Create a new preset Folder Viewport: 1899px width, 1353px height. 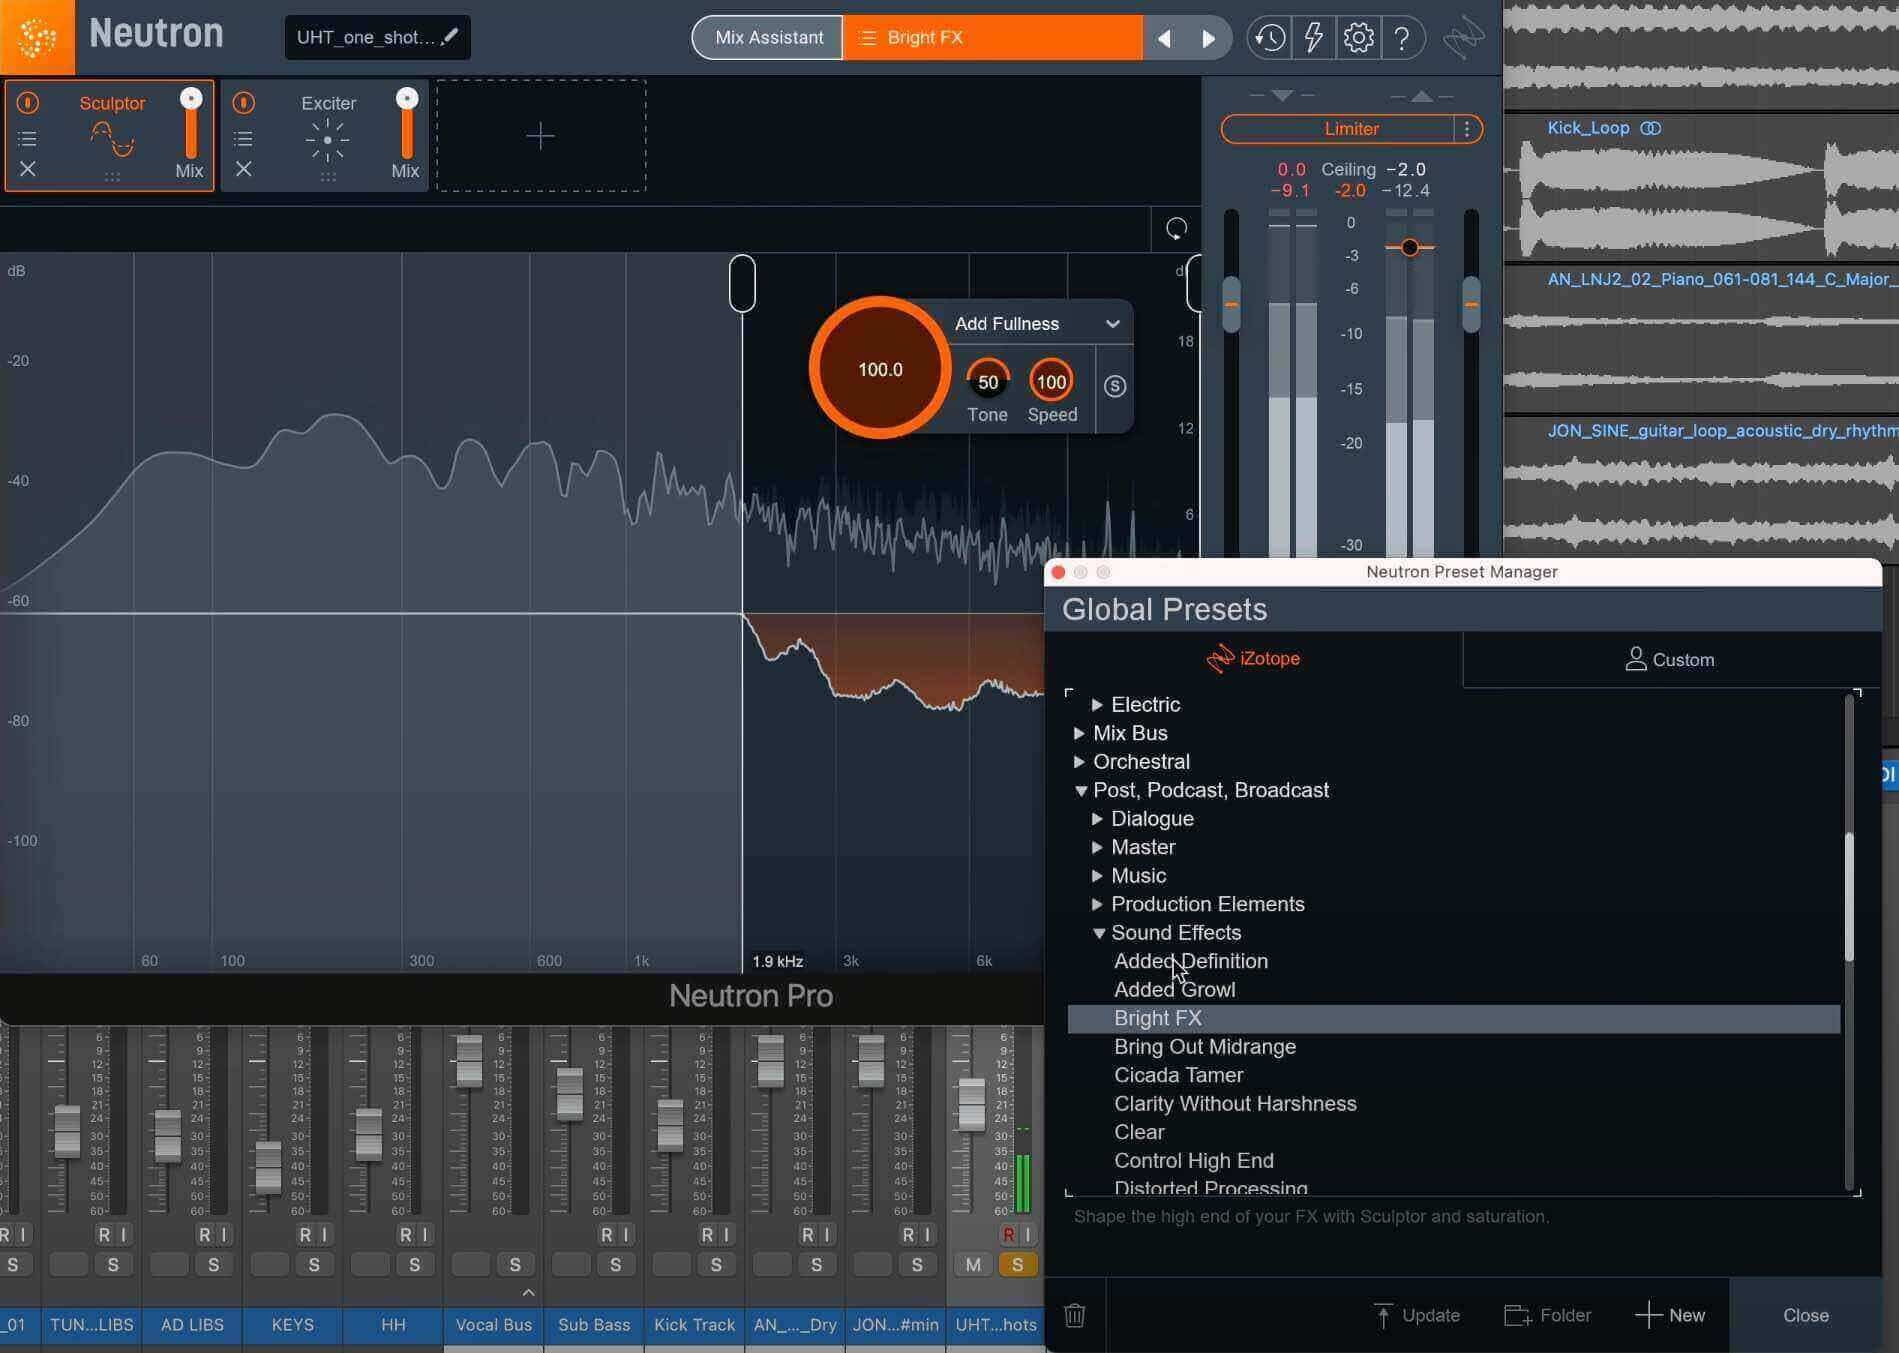coord(1548,1315)
